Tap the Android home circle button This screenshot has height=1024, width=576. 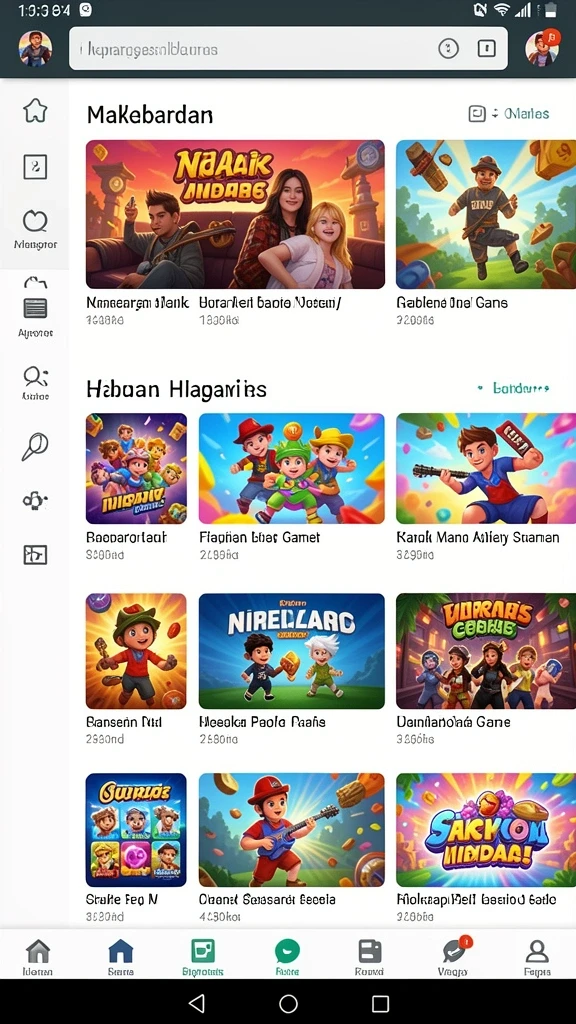[288, 1003]
